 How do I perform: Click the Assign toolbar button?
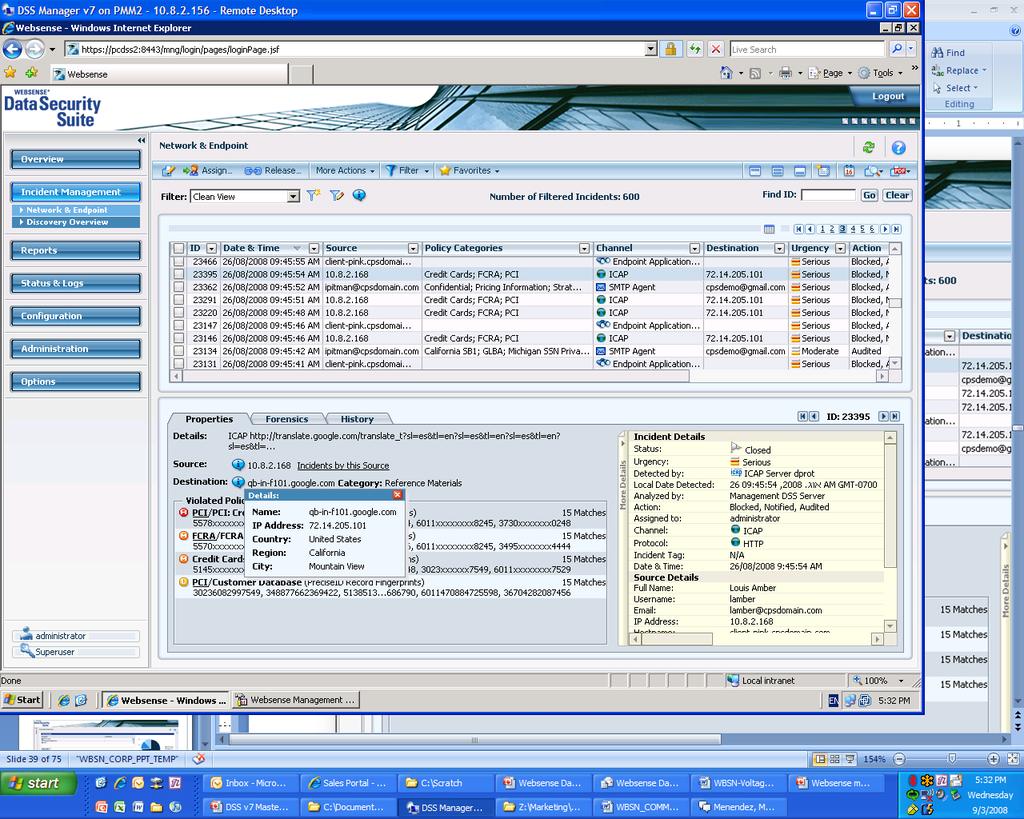(207, 170)
